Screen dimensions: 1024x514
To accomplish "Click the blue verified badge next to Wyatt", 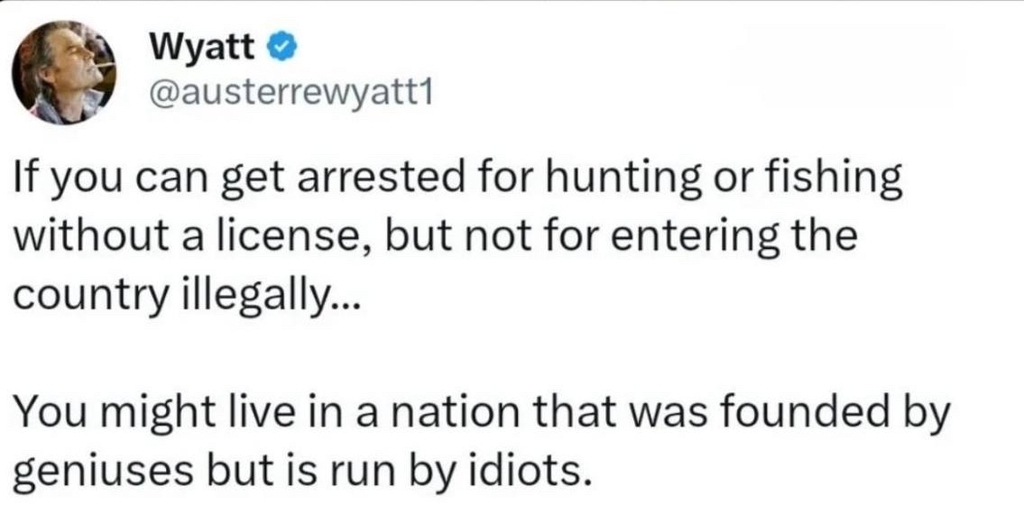I will coord(284,47).
